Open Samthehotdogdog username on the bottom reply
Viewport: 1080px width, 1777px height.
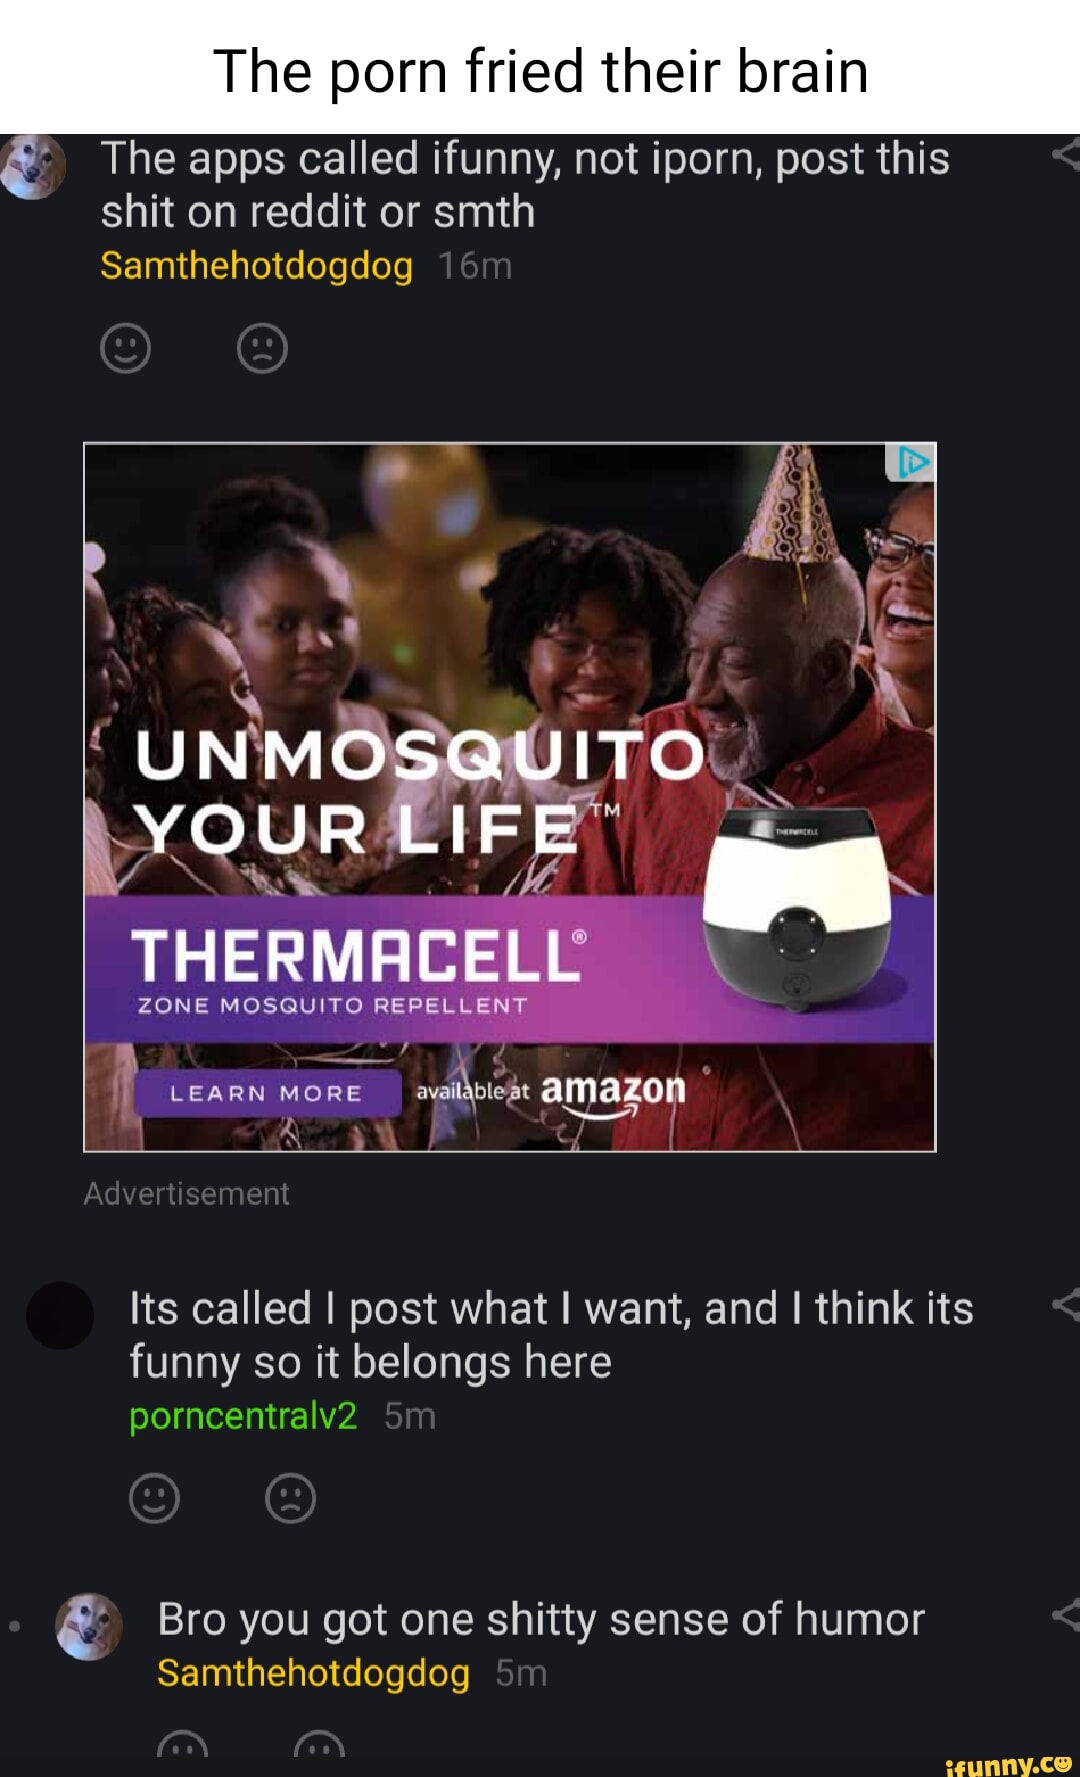pyautogui.click(x=313, y=1673)
